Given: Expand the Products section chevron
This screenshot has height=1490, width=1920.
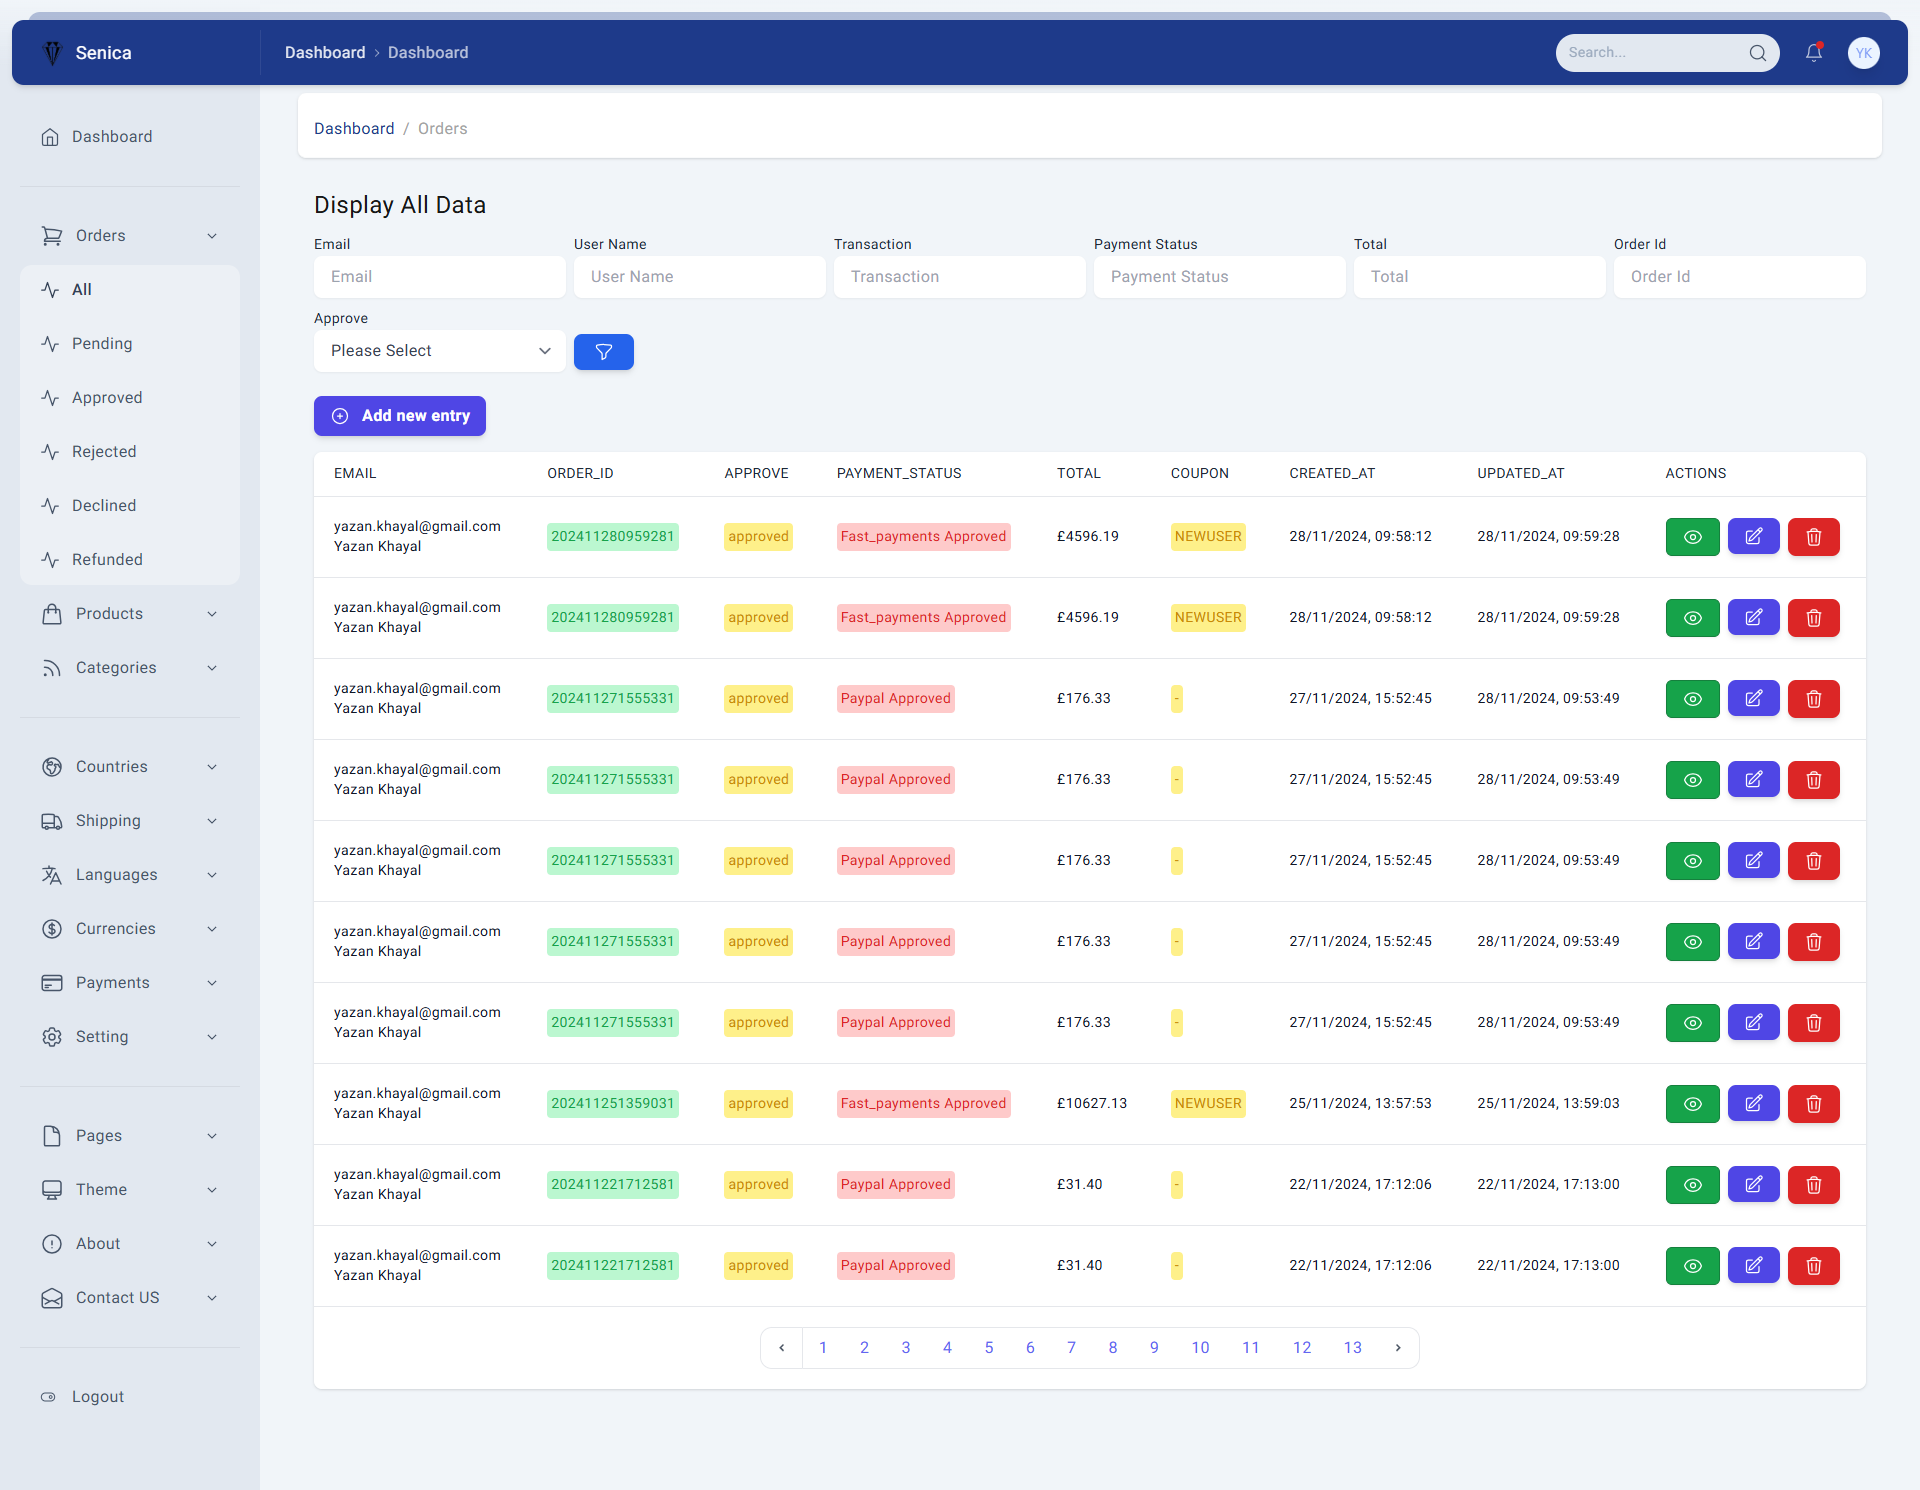Looking at the screenshot, I should pos(212,614).
